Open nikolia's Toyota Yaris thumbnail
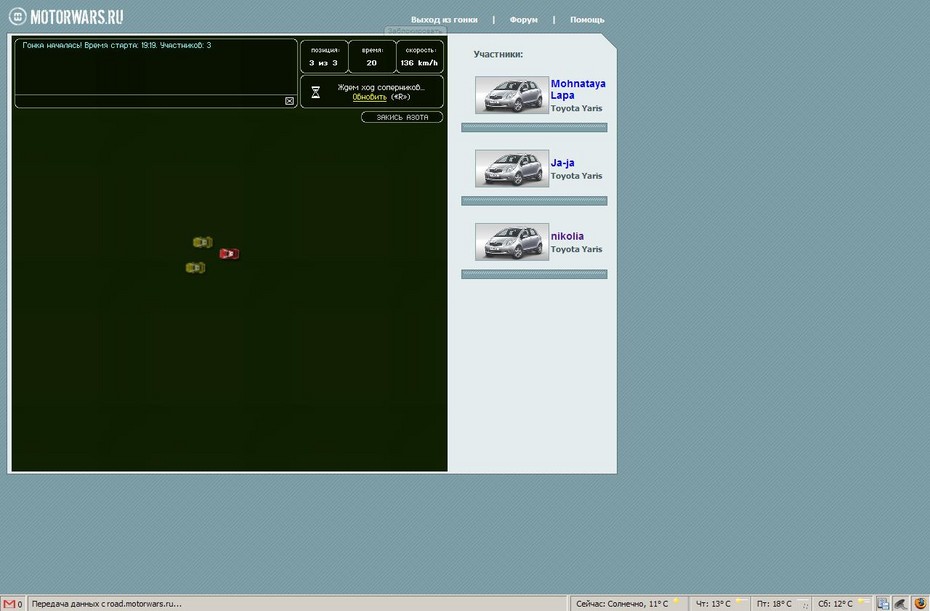930x611 pixels. 512,242
